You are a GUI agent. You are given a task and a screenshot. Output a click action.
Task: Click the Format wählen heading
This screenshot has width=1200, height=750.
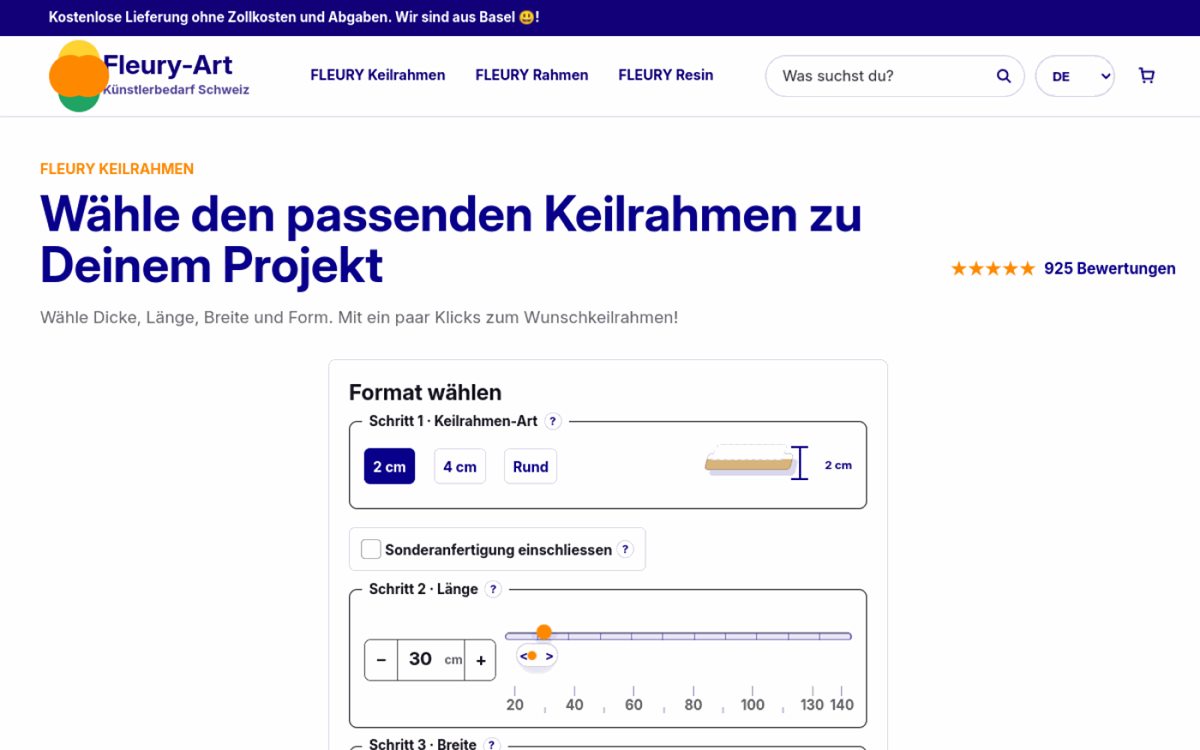[425, 393]
